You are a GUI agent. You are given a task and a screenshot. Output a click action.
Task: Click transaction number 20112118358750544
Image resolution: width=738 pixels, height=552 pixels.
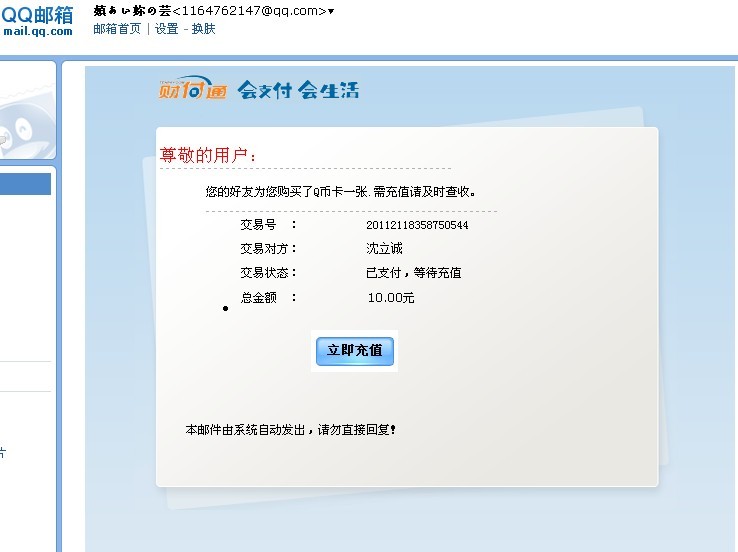417,225
